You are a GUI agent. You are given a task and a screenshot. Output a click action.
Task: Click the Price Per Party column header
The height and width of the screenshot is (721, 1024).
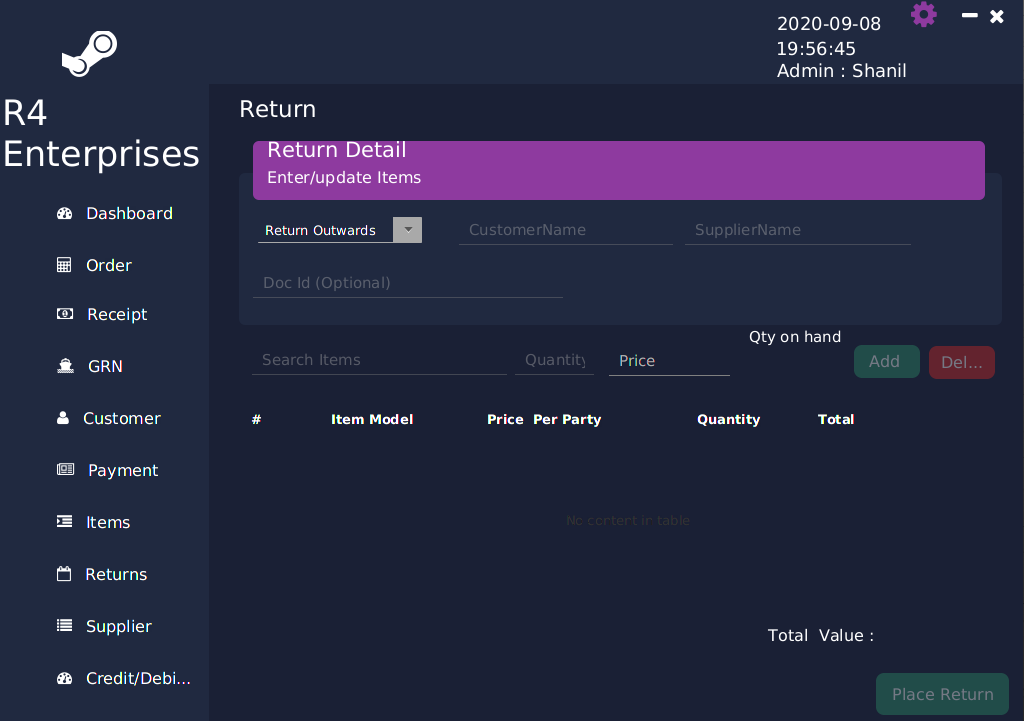click(544, 420)
